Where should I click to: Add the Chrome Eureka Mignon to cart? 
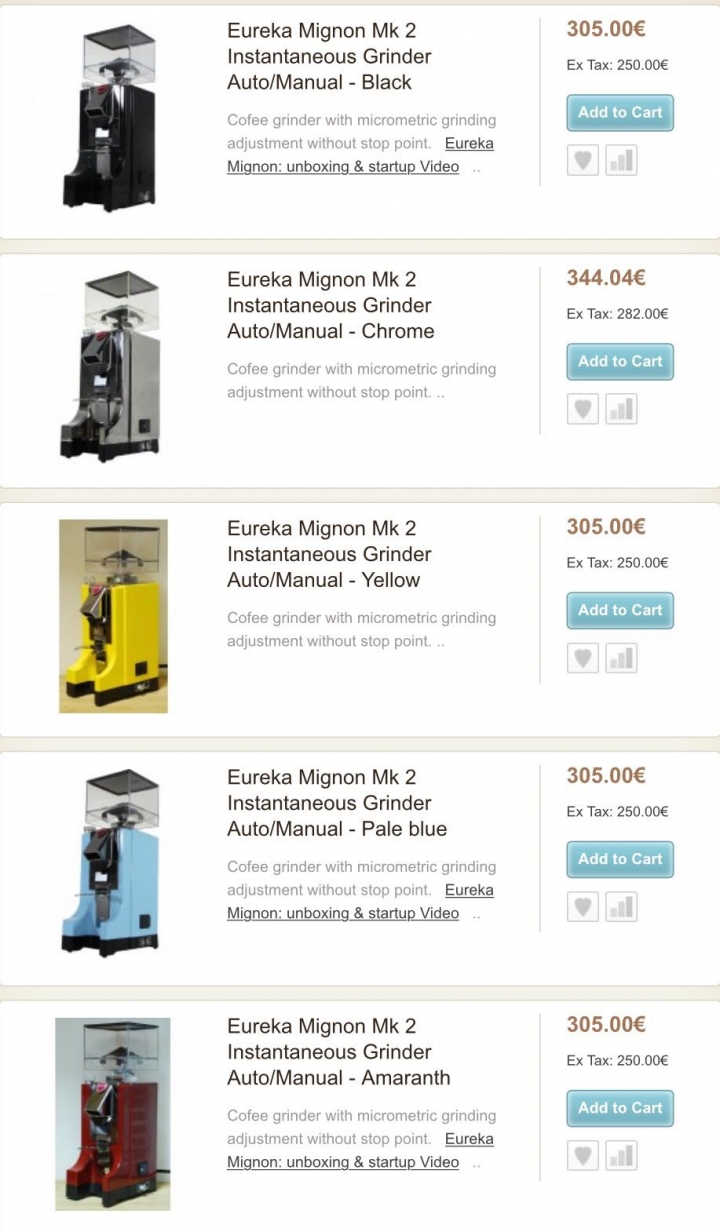[x=620, y=362]
